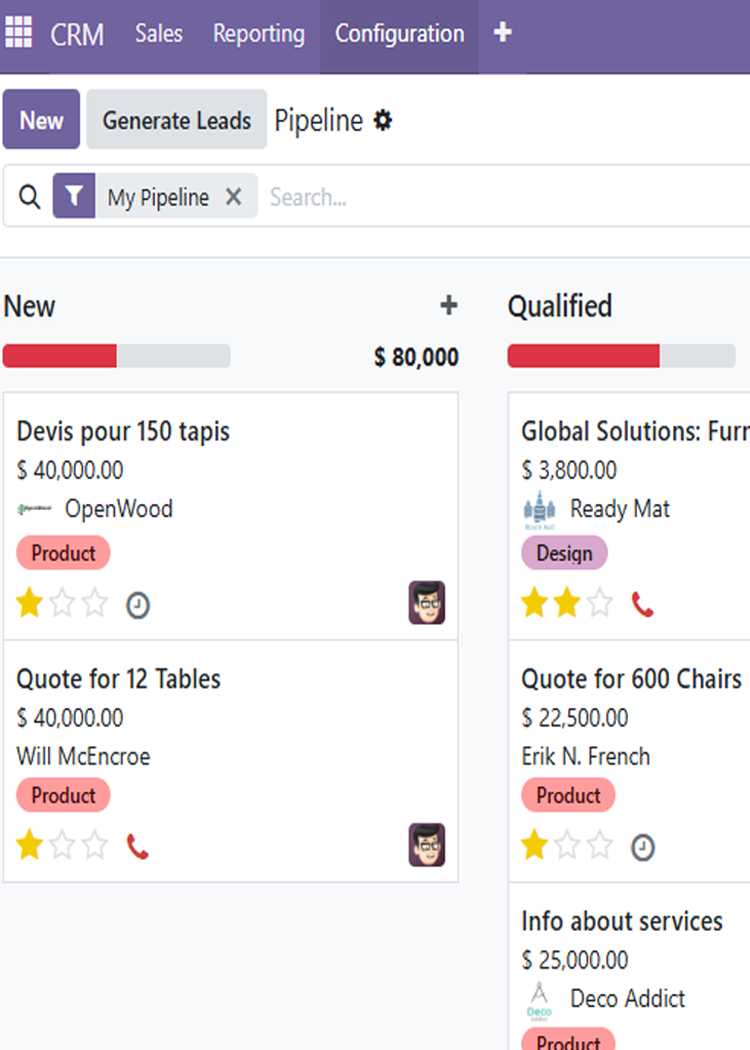Expand the Configuration menu
This screenshot has height=1050, width=750.
tap(399, 34)
